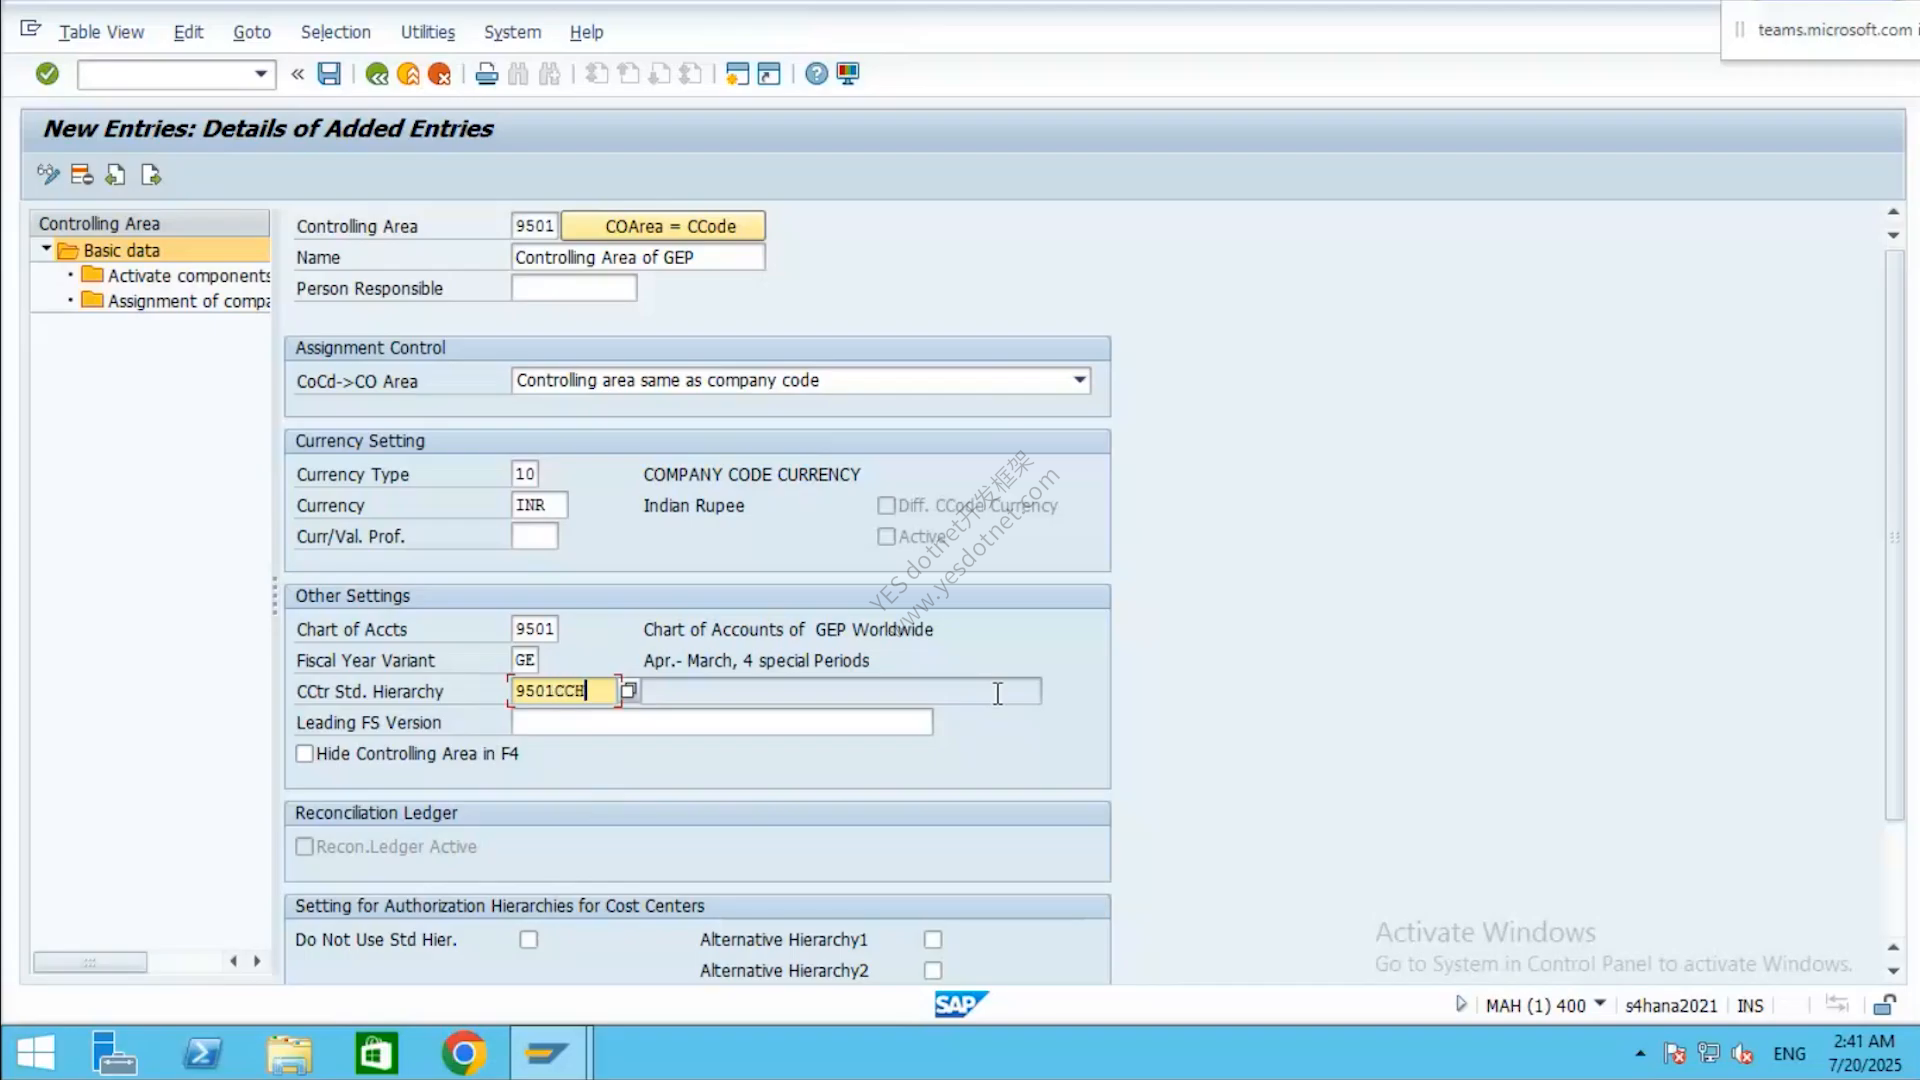Image resolution: width=1920 pixels, height=1080 pixels.
Task: Click the COArea = CCode button
Action: click(x=663, y=226)
